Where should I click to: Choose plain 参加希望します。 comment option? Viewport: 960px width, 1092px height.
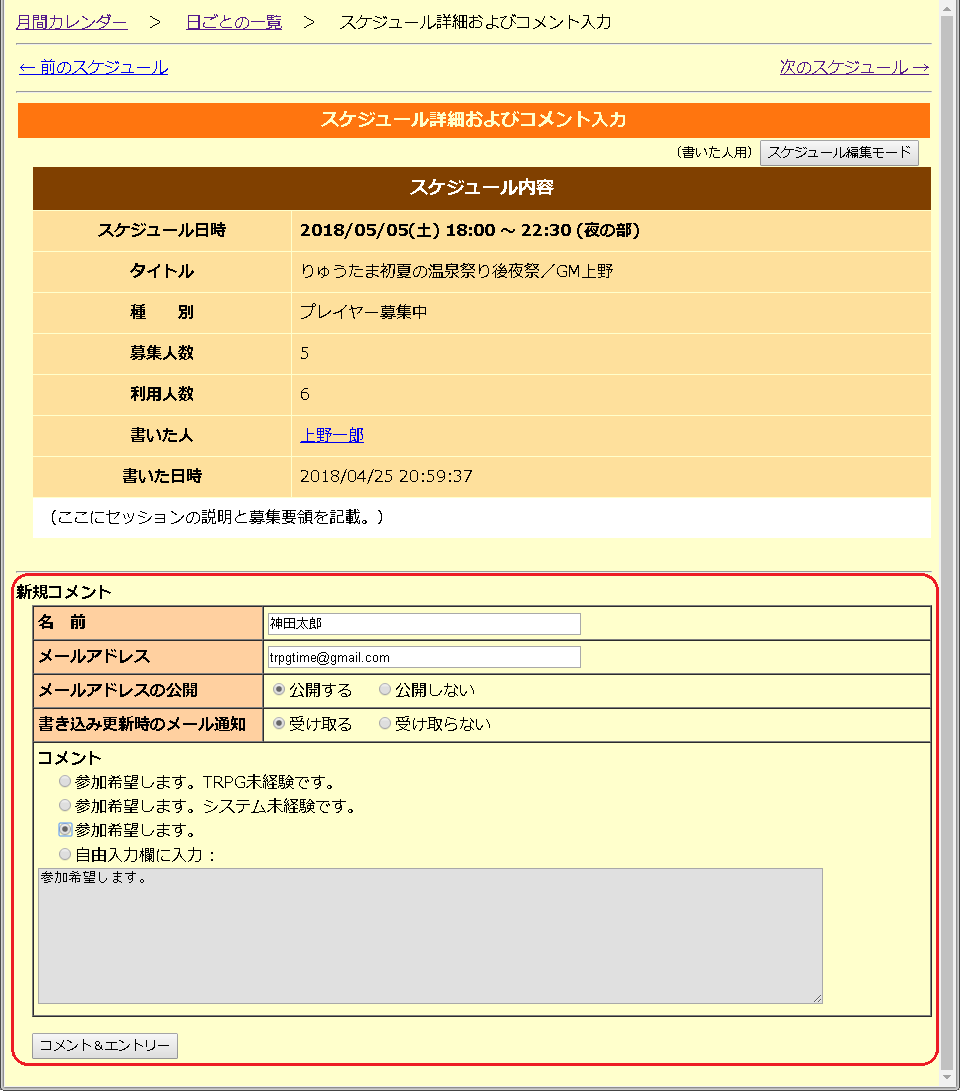65,829
